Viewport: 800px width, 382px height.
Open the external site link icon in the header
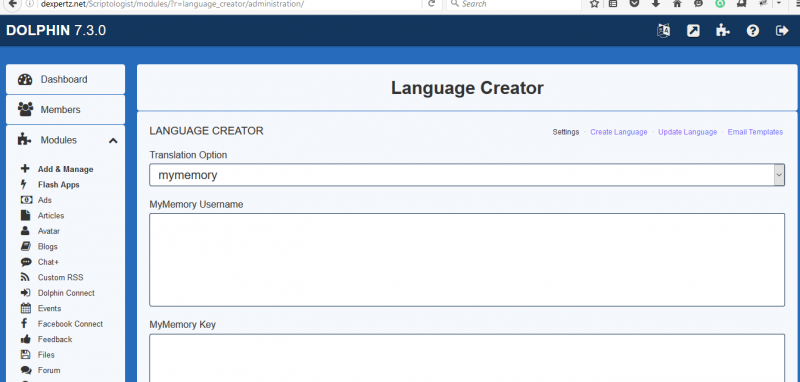693,31
